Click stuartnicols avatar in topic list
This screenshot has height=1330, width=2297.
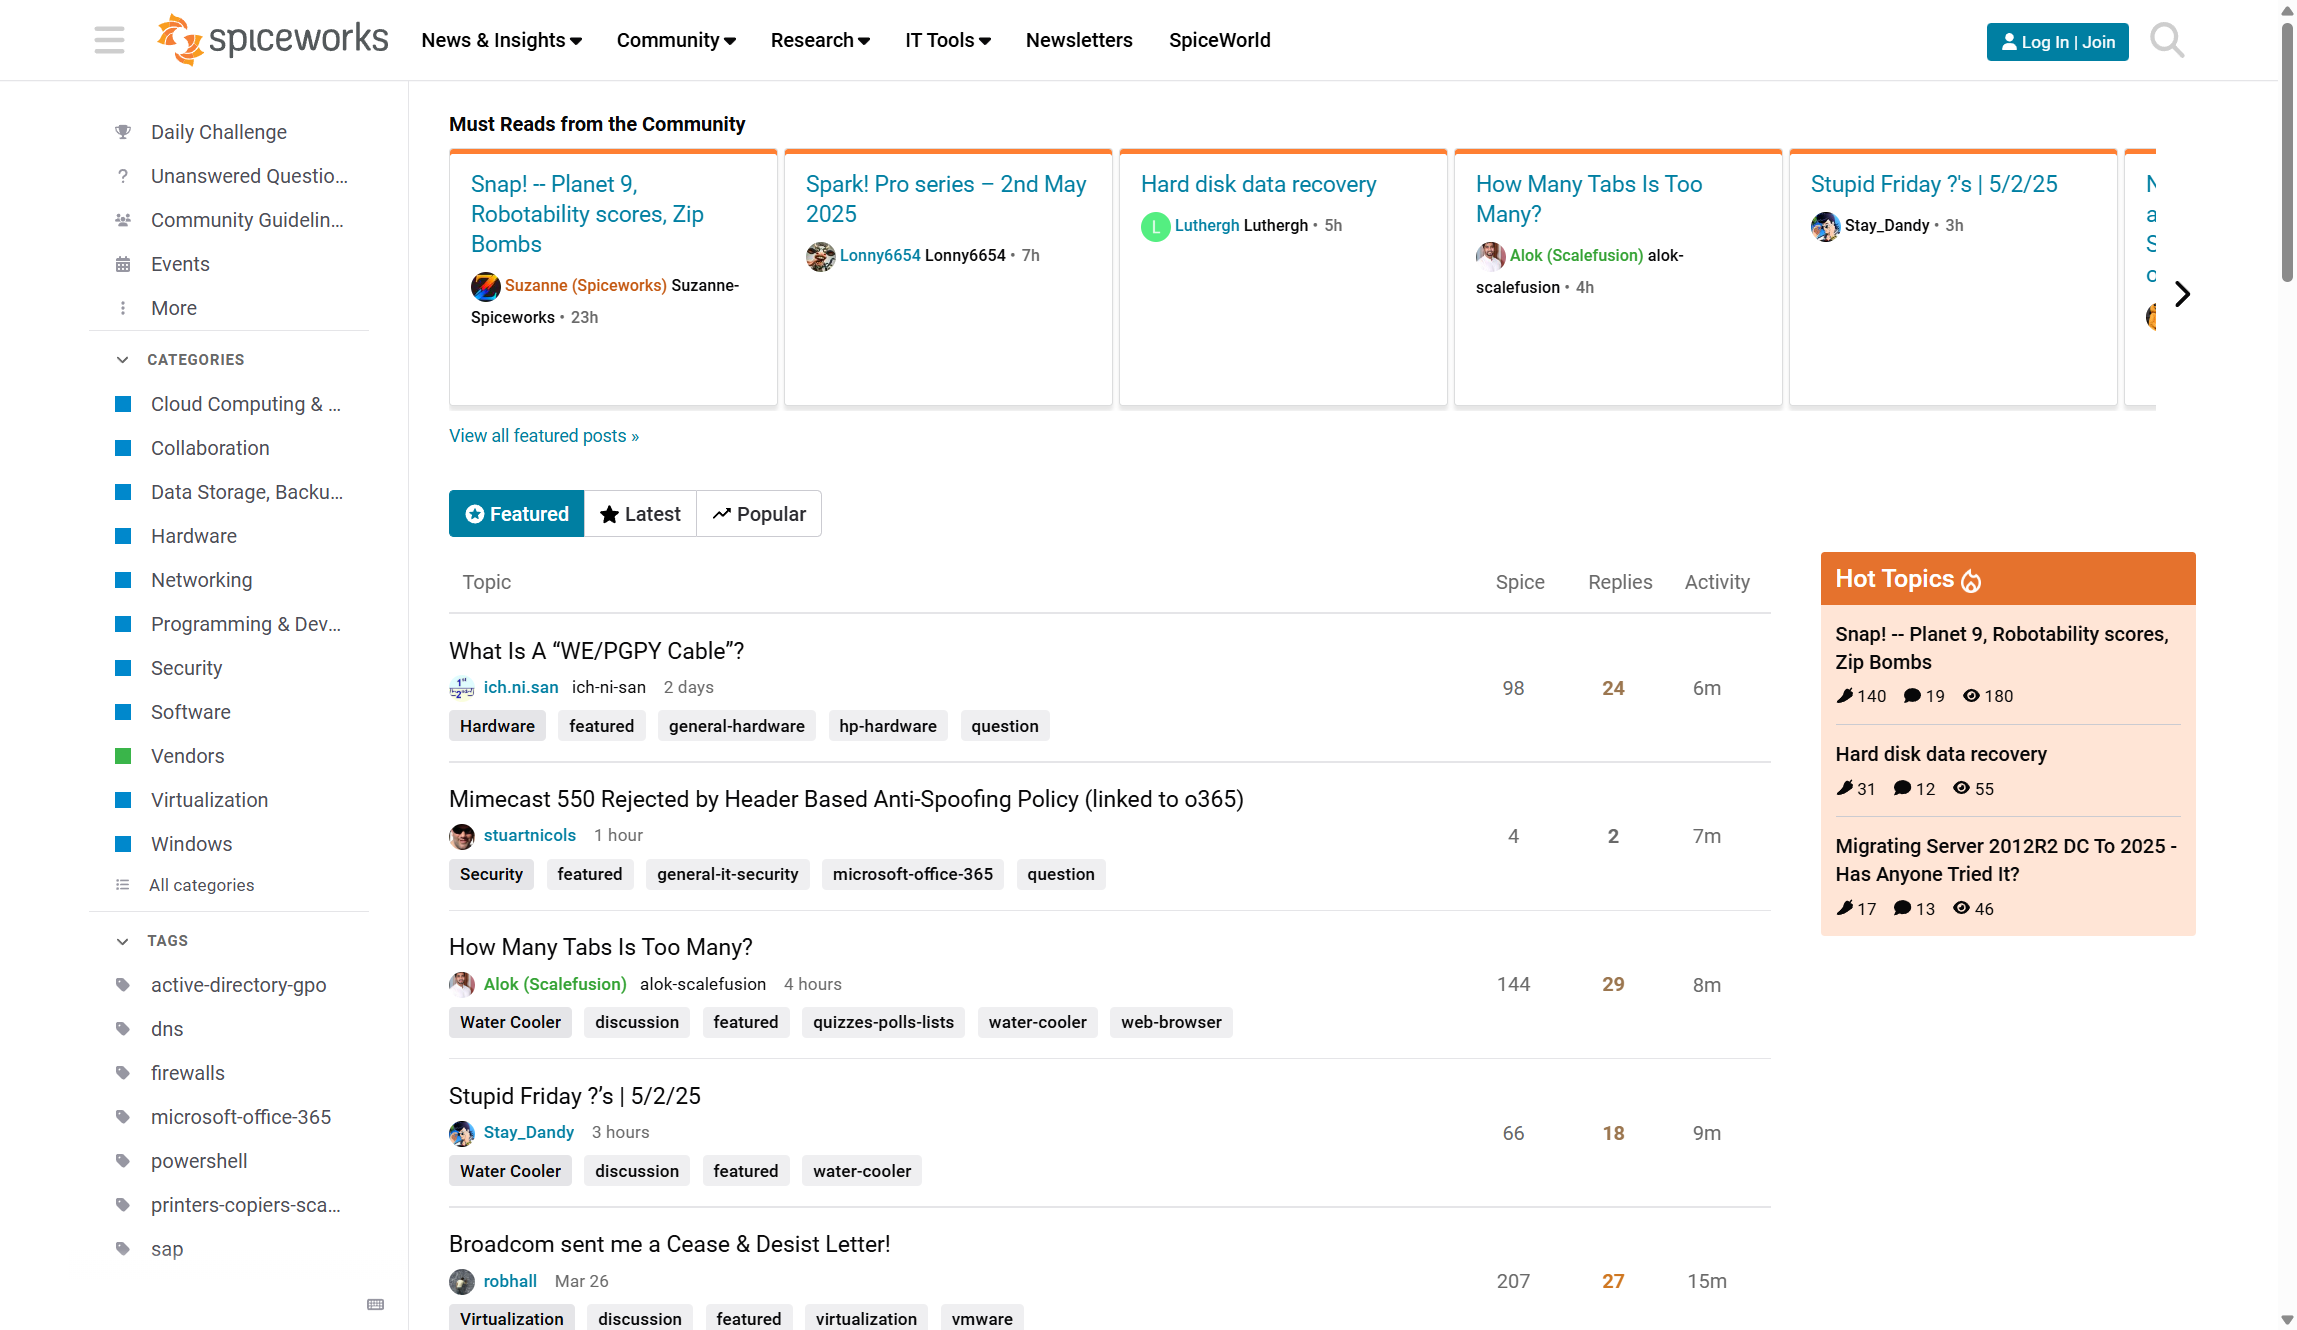point(462,836)
